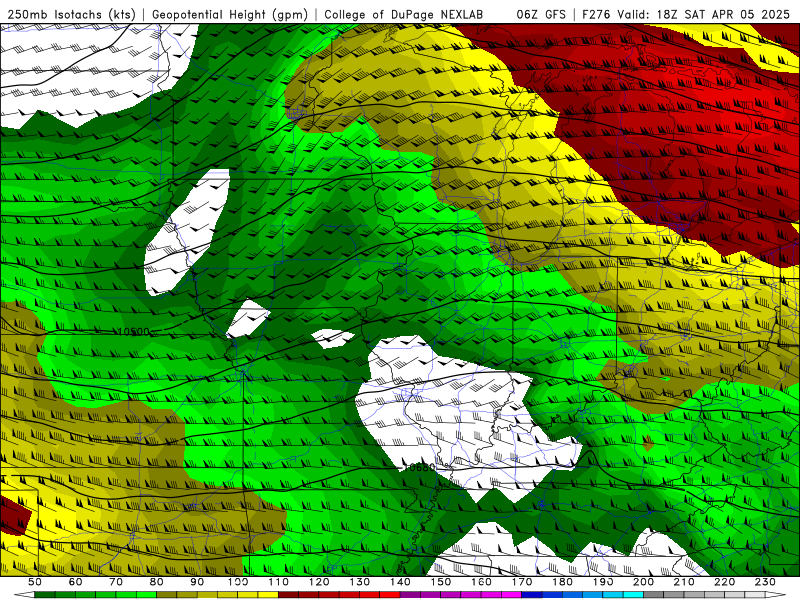Click the 200 value on the color scale

[643, 582]
